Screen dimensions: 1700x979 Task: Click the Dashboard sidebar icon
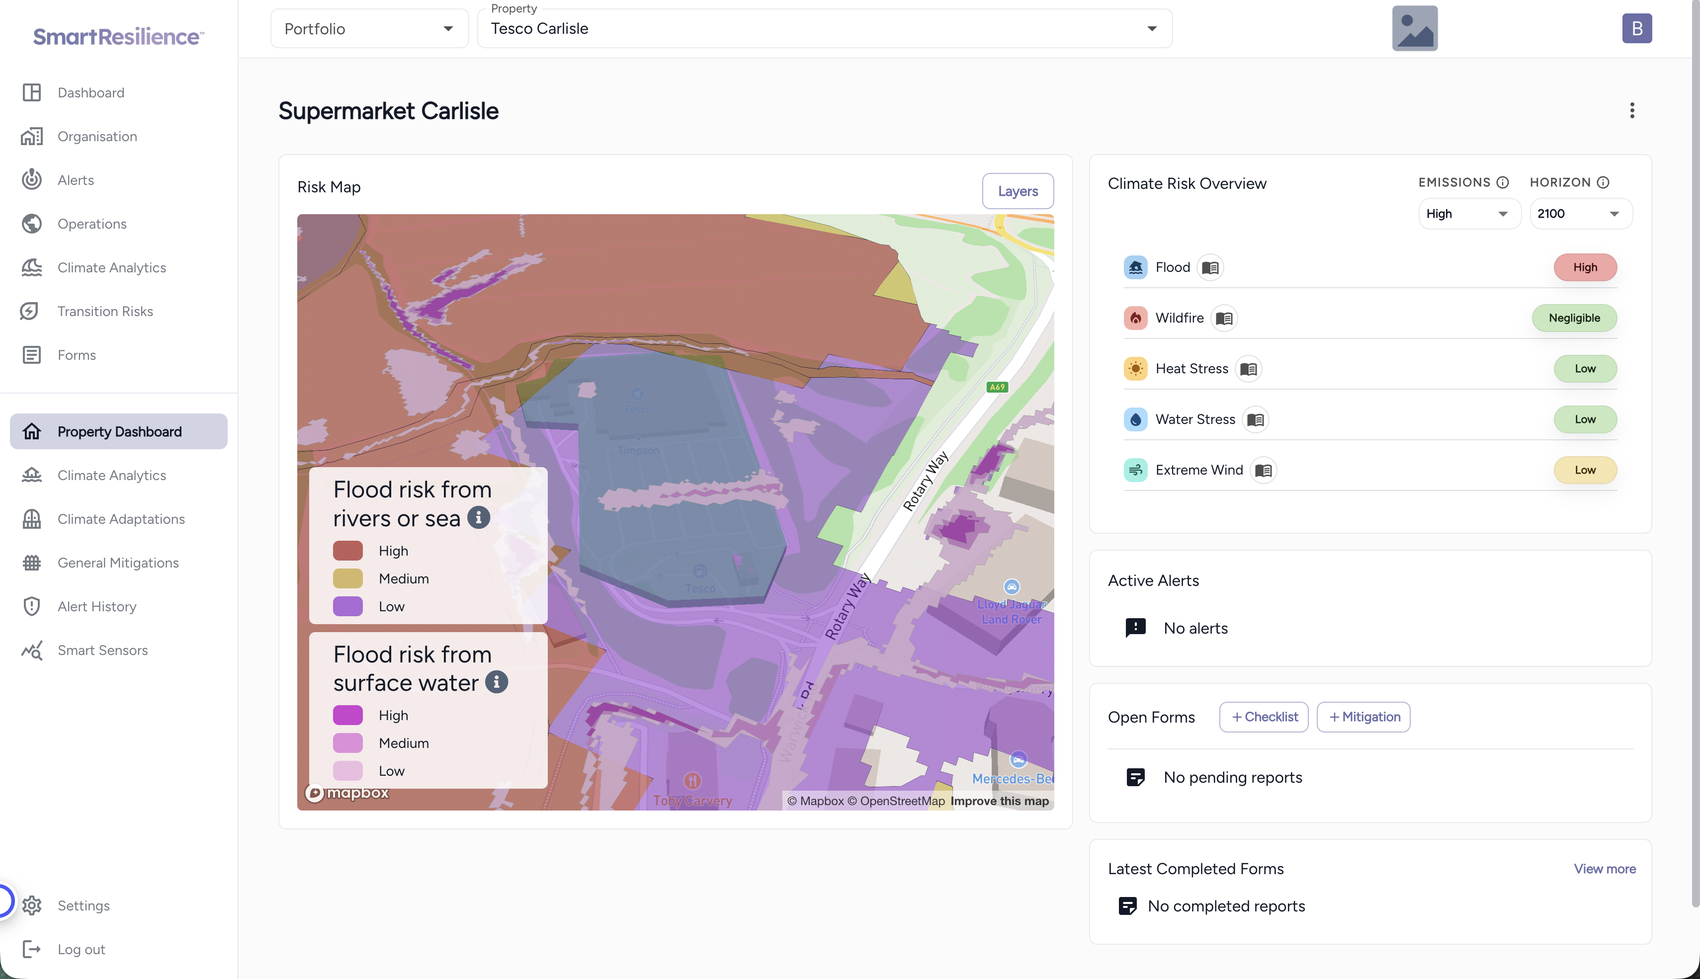32,93
